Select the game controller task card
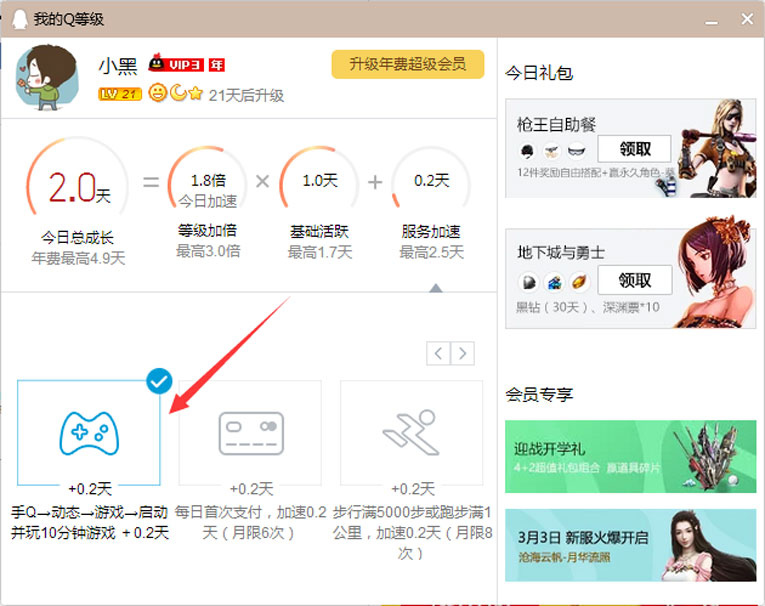 tap(89, 433)
